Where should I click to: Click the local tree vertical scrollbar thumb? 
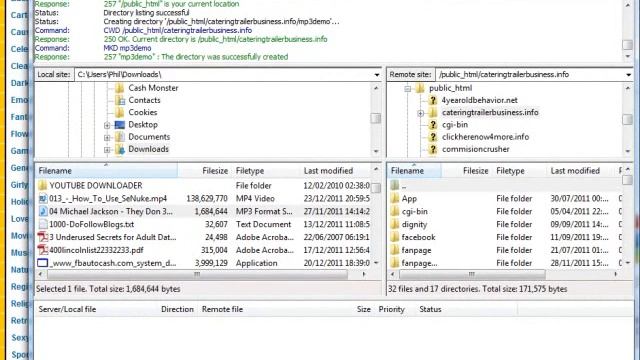pyautogui.click(x=376, y=118)
